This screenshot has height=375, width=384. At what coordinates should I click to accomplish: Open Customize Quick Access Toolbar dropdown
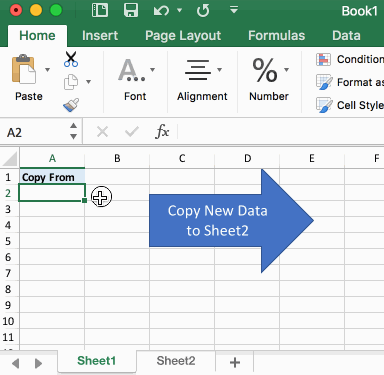(234, 10)
